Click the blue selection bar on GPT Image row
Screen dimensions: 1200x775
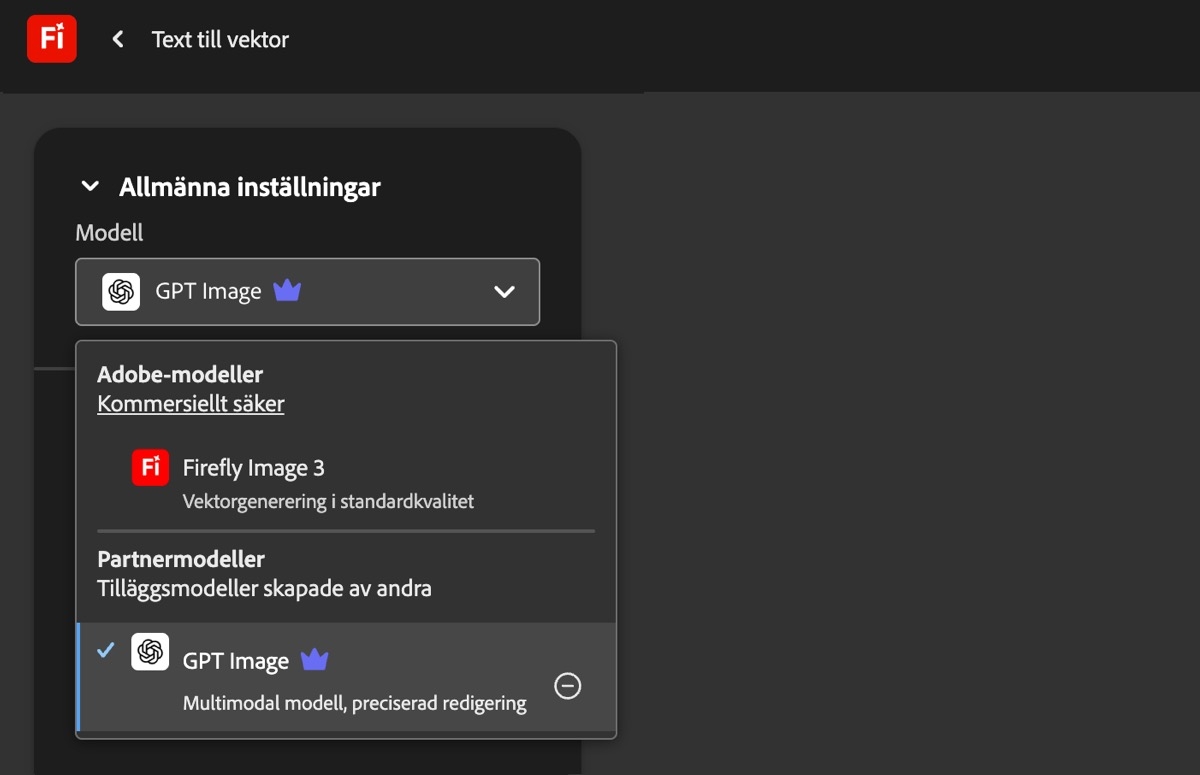coord(79,678)
